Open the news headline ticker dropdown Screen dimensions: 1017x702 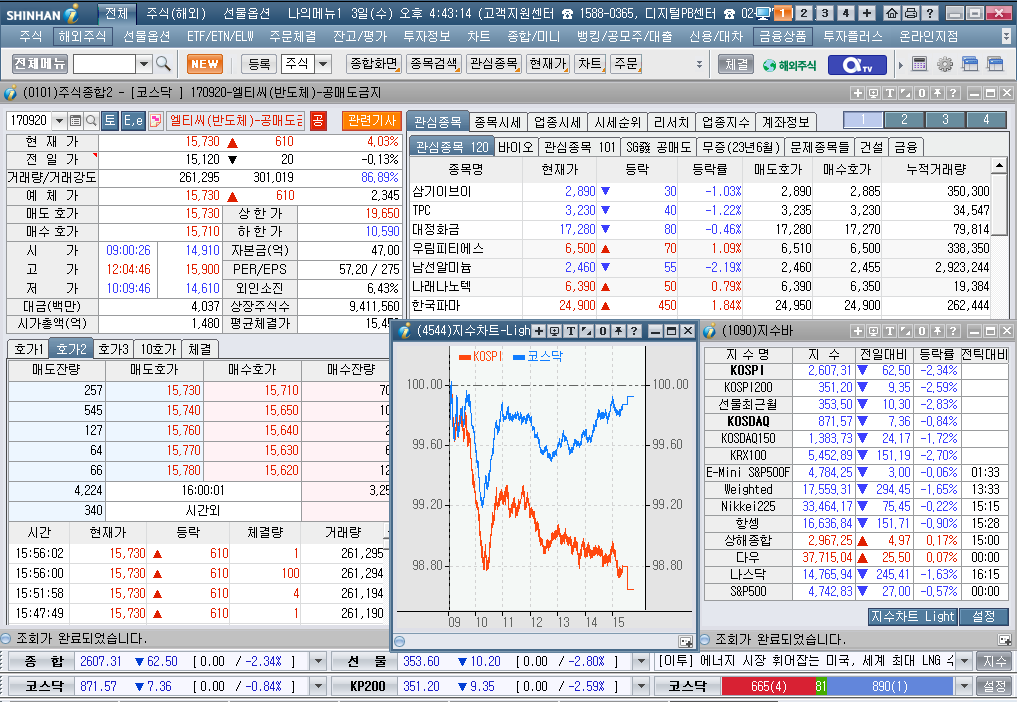click(x=964, y=662)
